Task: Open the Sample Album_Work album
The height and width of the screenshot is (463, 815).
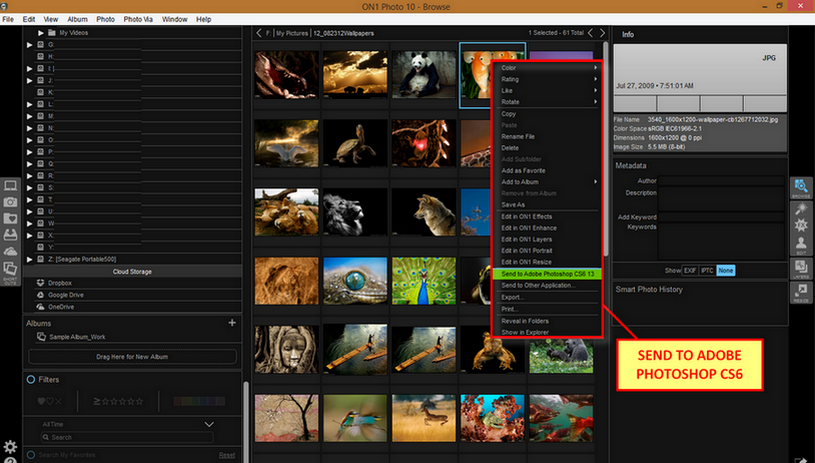Action: click(77, 337)
